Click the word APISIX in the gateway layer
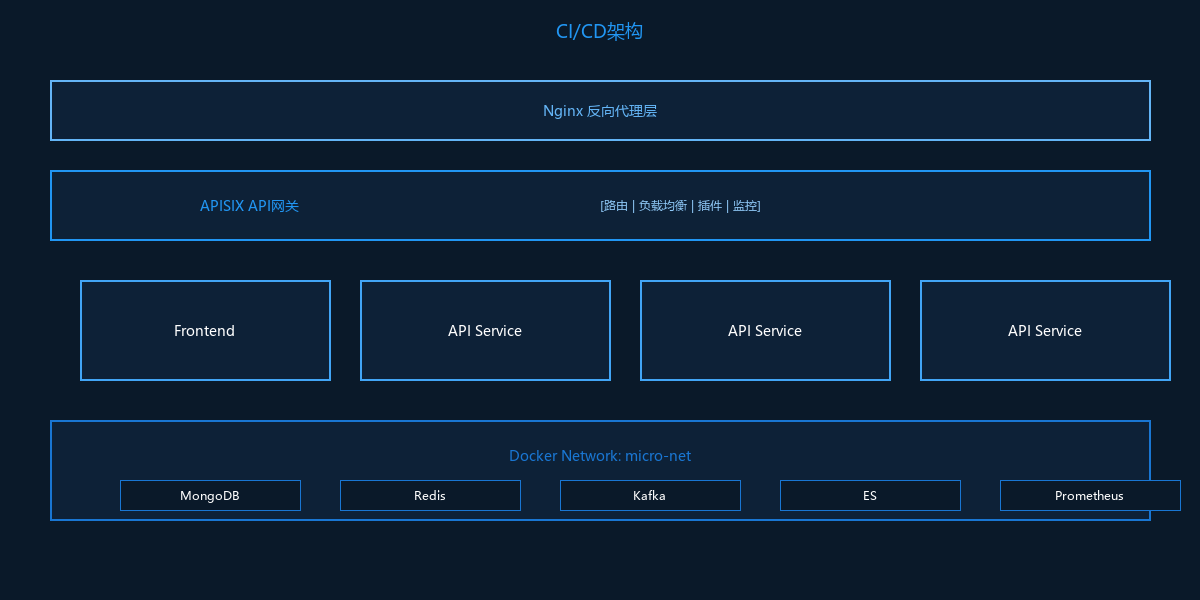The height and width of the screenshot is (600, 1200). point(222,206)
